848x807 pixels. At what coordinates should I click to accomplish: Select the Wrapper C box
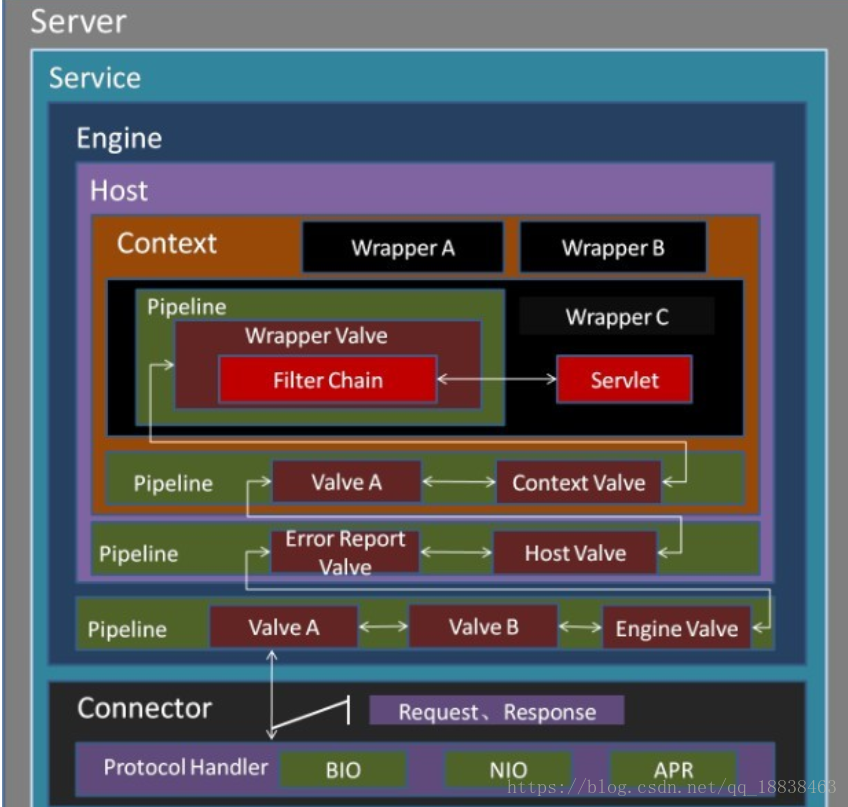click(x=617, y=316)
